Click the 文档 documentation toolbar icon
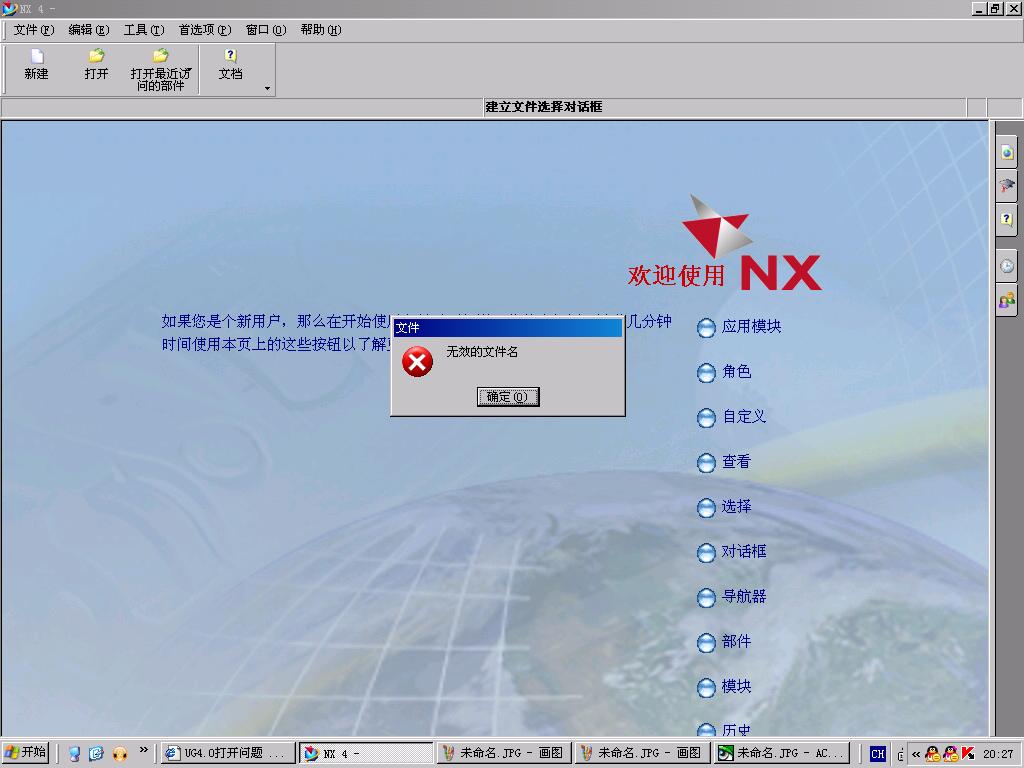The height and width of the screenshot is (768, 1024). click(x=230, y=65)
